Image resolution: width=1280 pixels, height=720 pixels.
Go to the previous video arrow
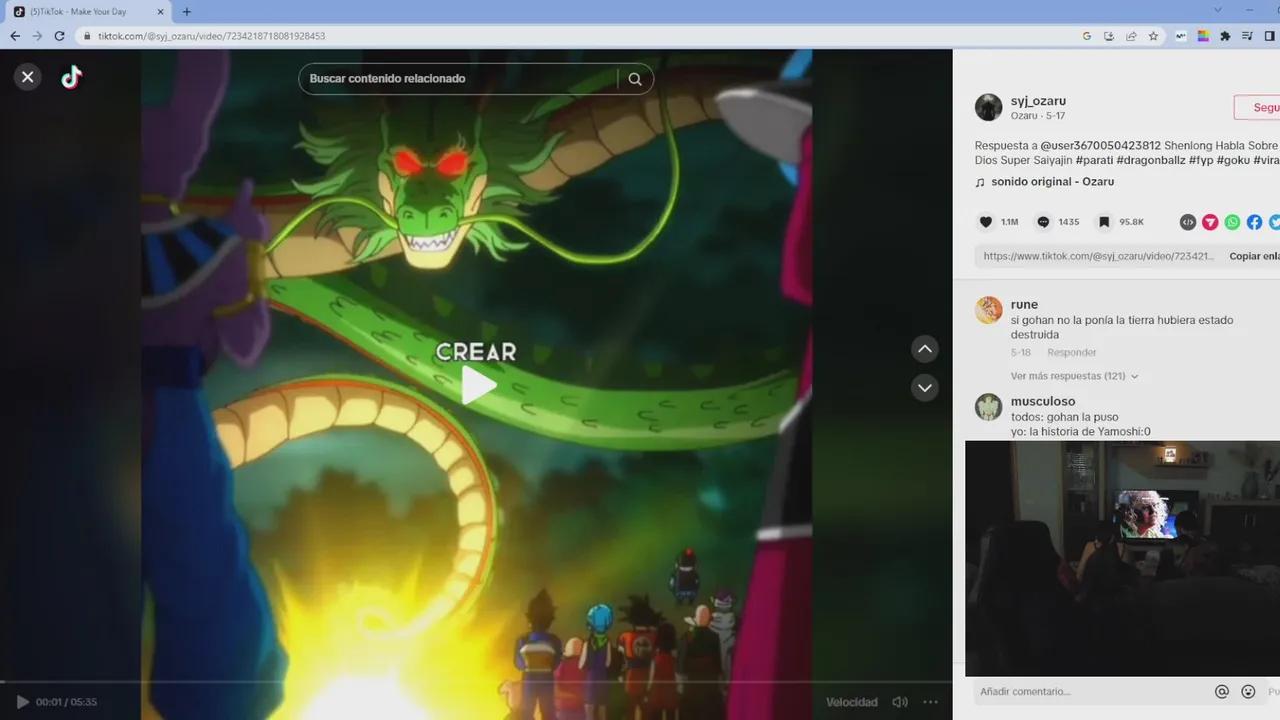point(925,349)
